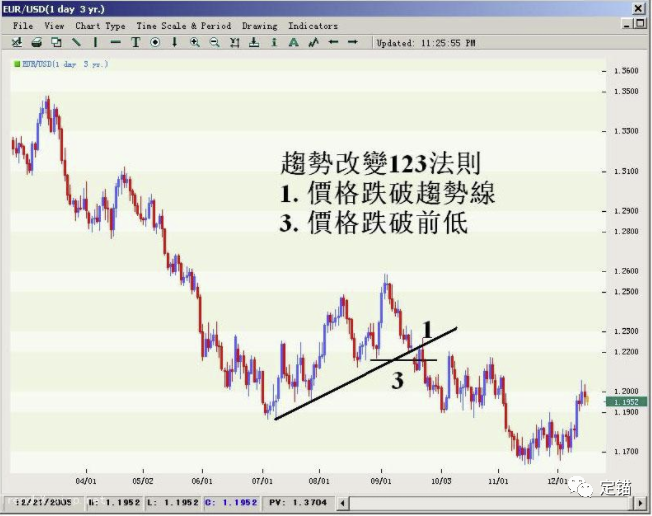The width and height of the screenshot is (652, 516).
Task: Select the horizontal line drawing tool
Action: (116, 42)
